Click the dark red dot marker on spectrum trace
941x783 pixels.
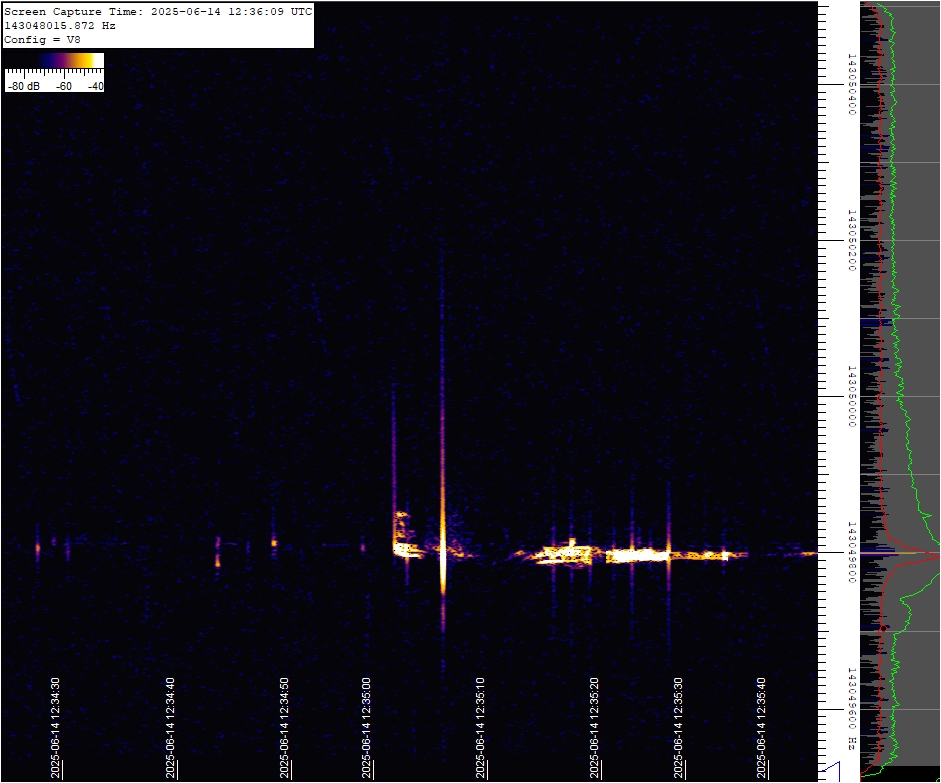pyautogui.click(x=883, y=628)
